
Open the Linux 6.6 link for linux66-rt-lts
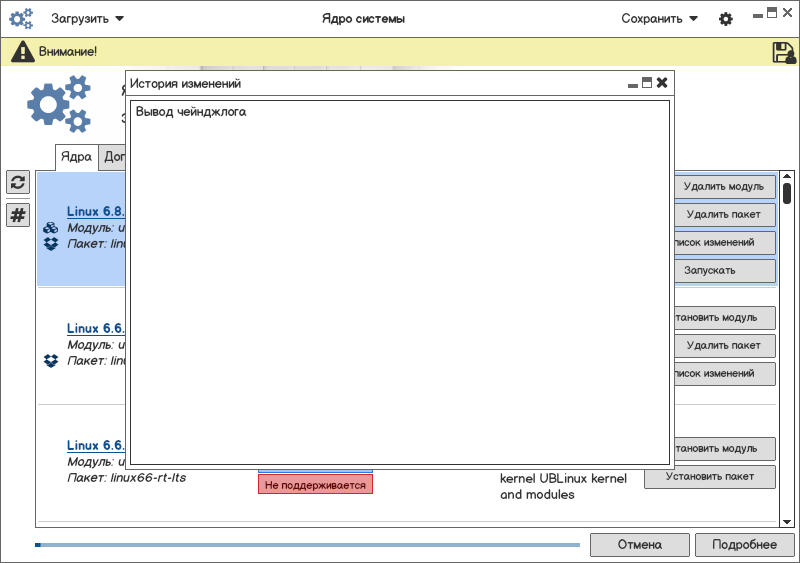pyautogui.click(x=96, y=445)
